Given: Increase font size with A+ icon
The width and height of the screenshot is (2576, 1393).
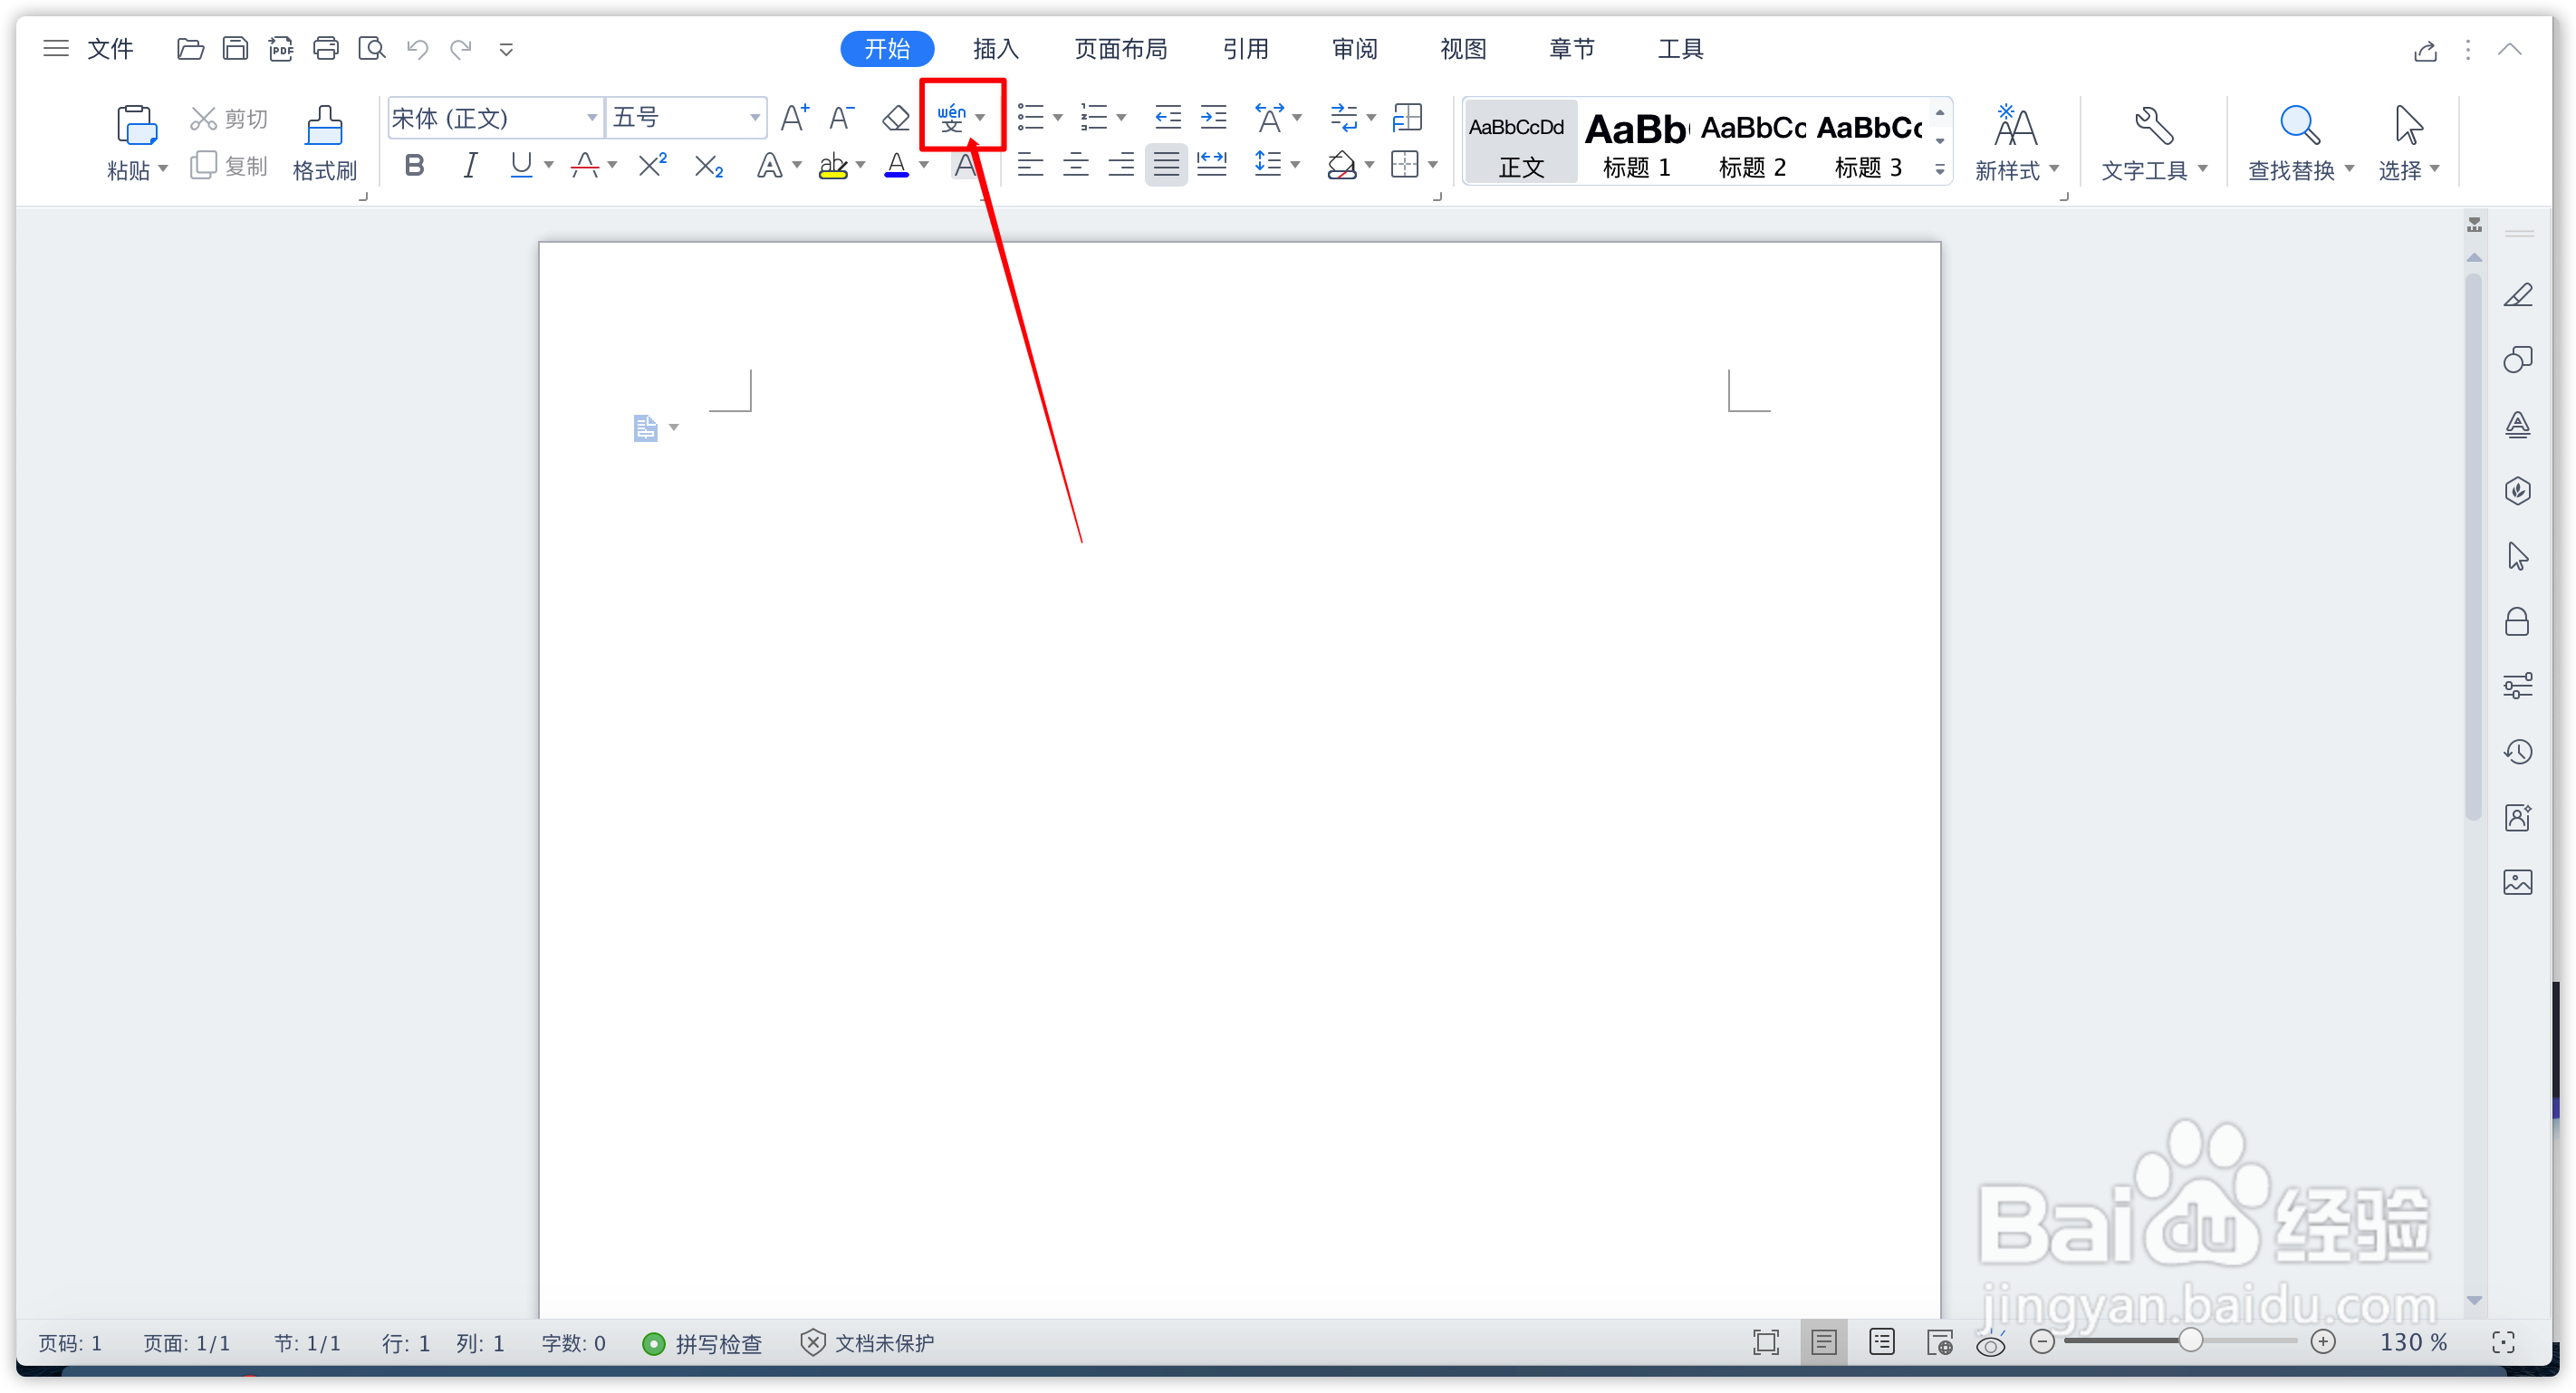Looking at the screenshot, I should pos(794,118).
